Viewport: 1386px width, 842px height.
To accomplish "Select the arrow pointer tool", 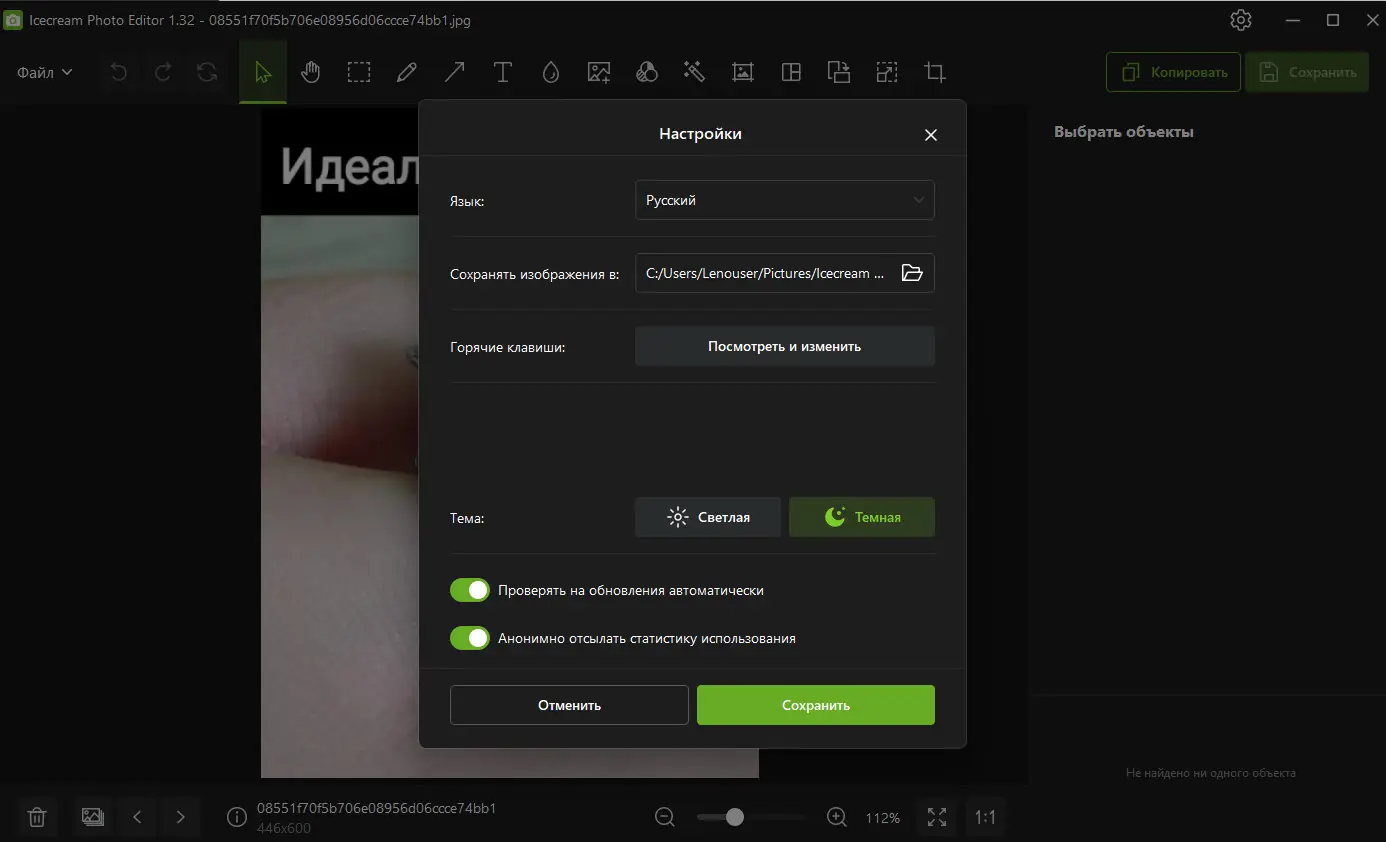I will (x=263, y=72).
